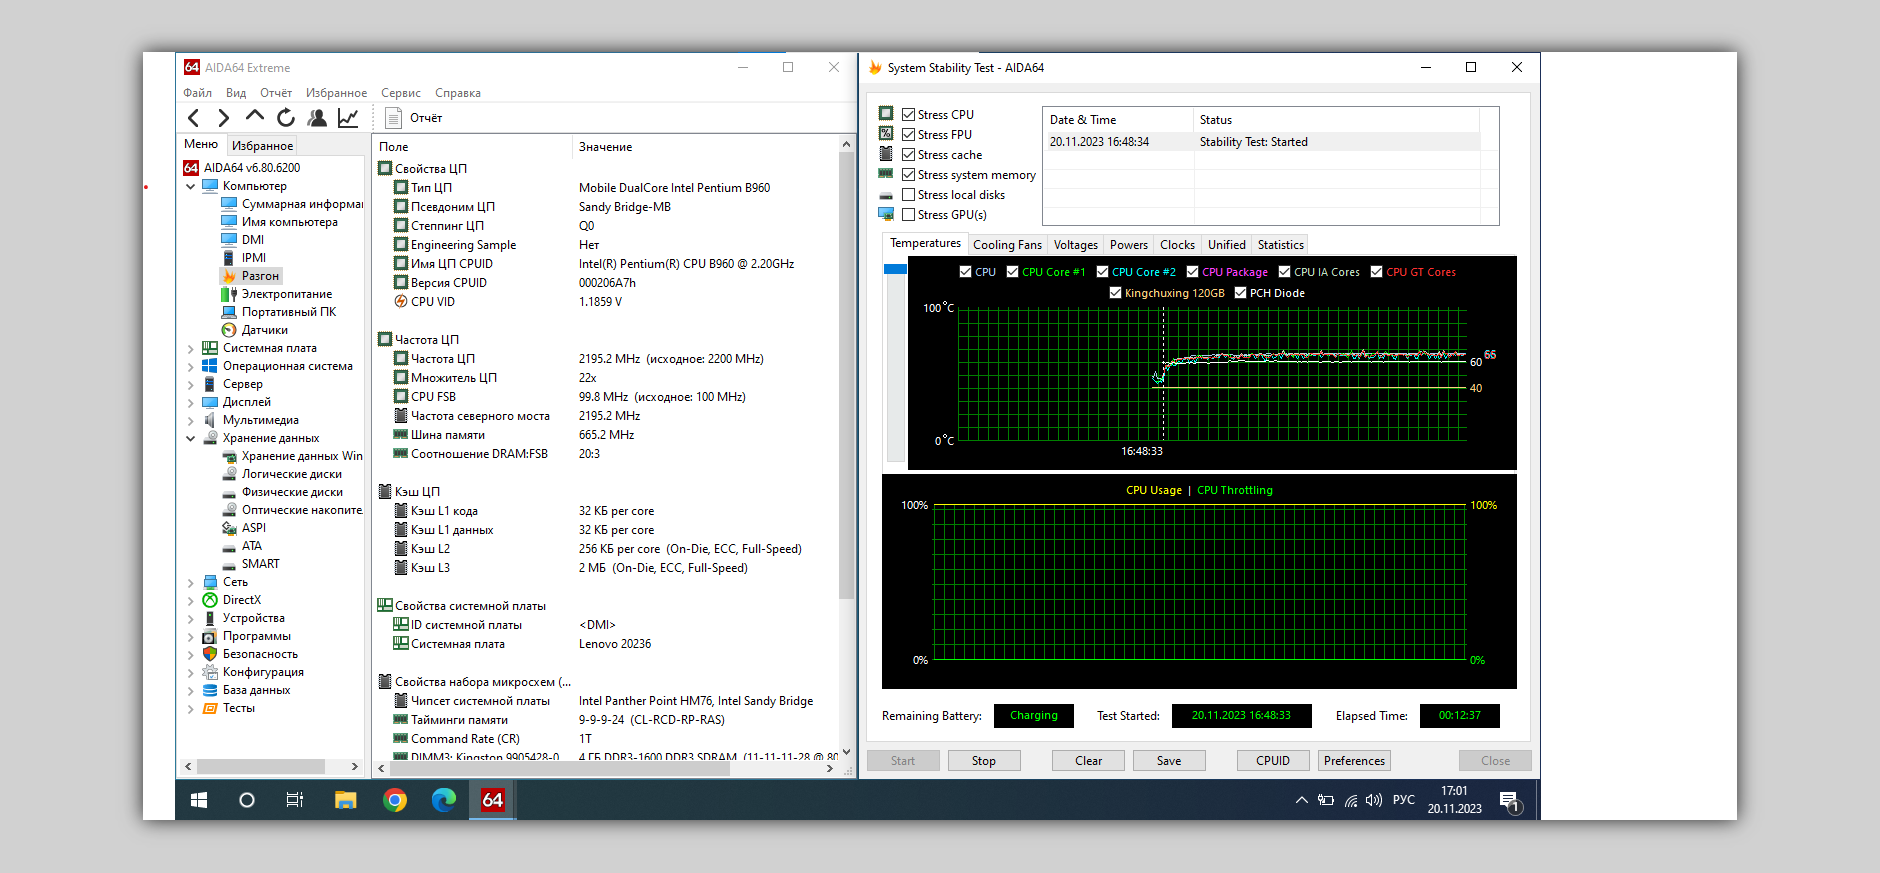
Task: Toggle PCH Diode temperature checkbox
Action: (1240, 293)
